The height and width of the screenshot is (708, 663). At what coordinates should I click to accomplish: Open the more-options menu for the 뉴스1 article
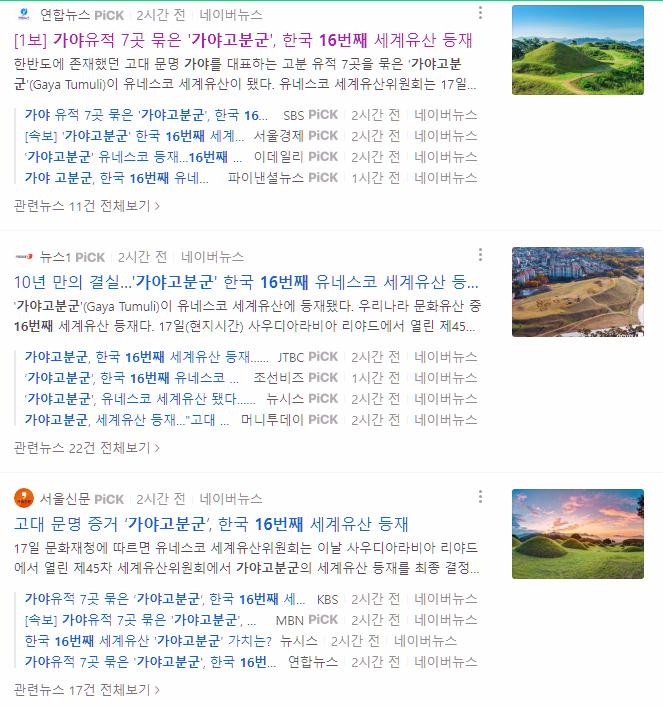pyautogui.click(x=480, y=255)
